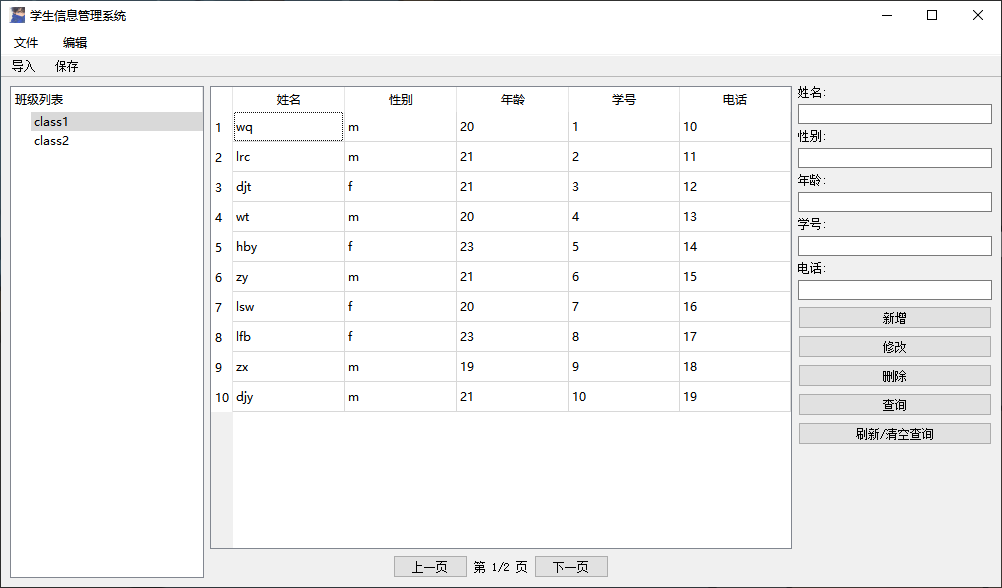Select the name cell wt

tap(289, 217)
